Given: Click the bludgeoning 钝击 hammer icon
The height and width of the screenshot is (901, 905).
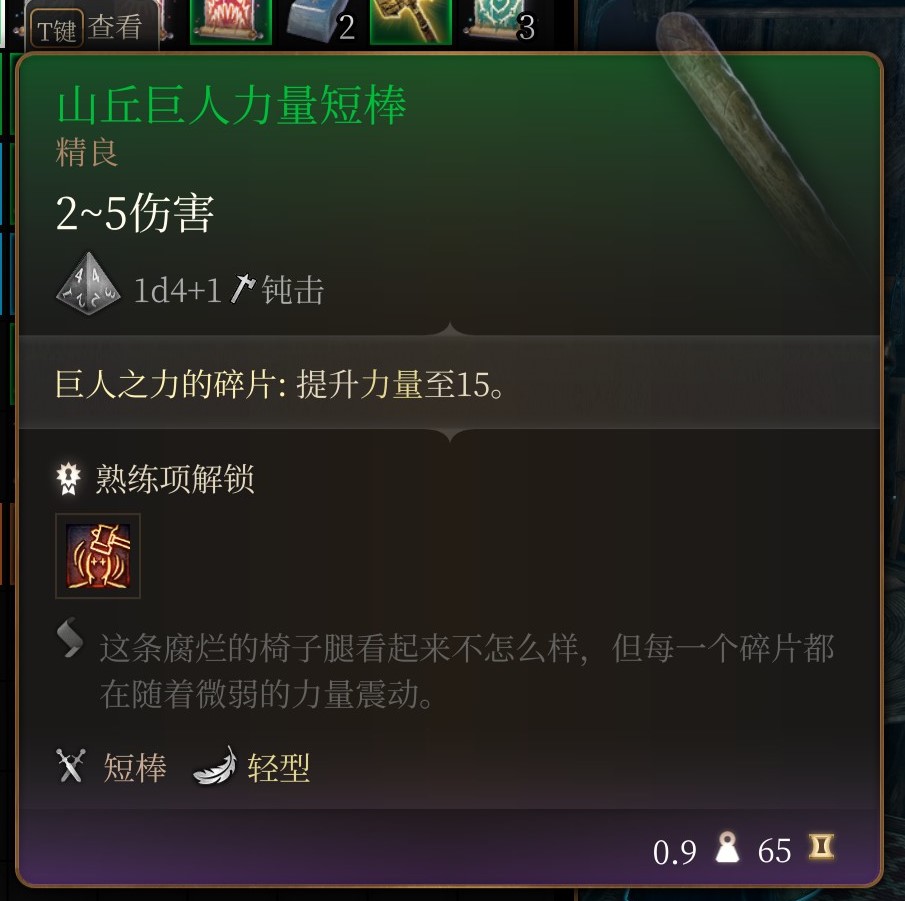Looking at the screenshot, I should pyautogui.click(x=242, y=289).
